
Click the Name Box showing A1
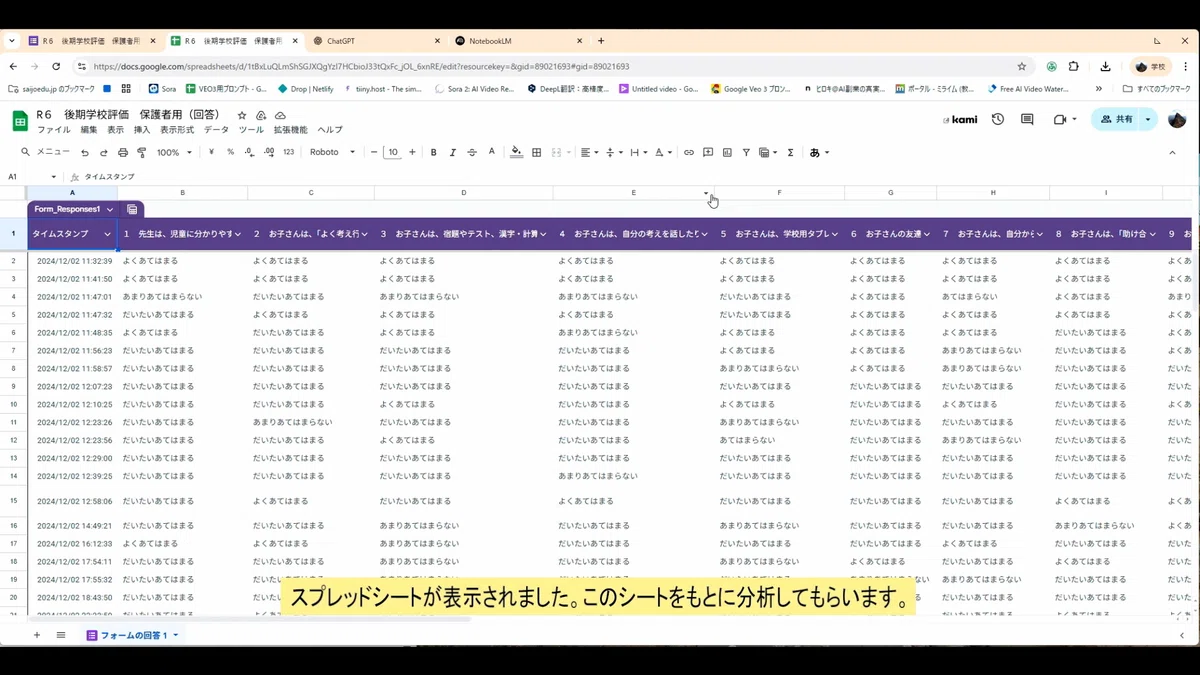(30, 177)
